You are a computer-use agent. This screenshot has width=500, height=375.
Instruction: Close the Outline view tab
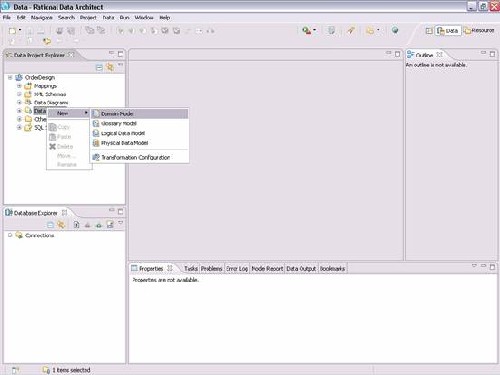(x=439, y=54)
